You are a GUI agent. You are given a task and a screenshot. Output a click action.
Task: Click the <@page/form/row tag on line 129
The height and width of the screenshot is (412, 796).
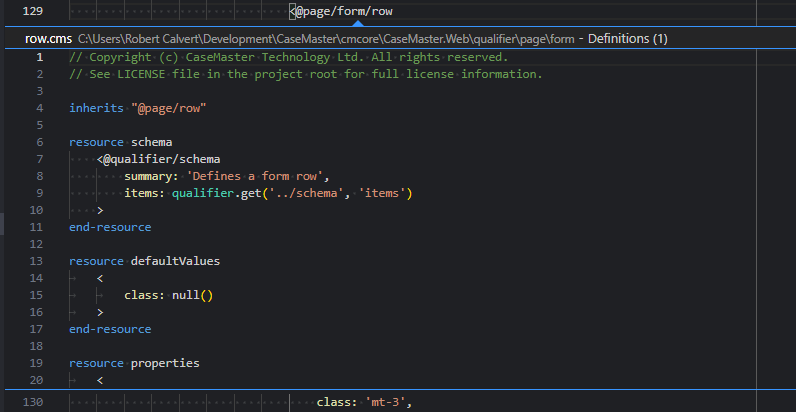[x=341, y=11]
